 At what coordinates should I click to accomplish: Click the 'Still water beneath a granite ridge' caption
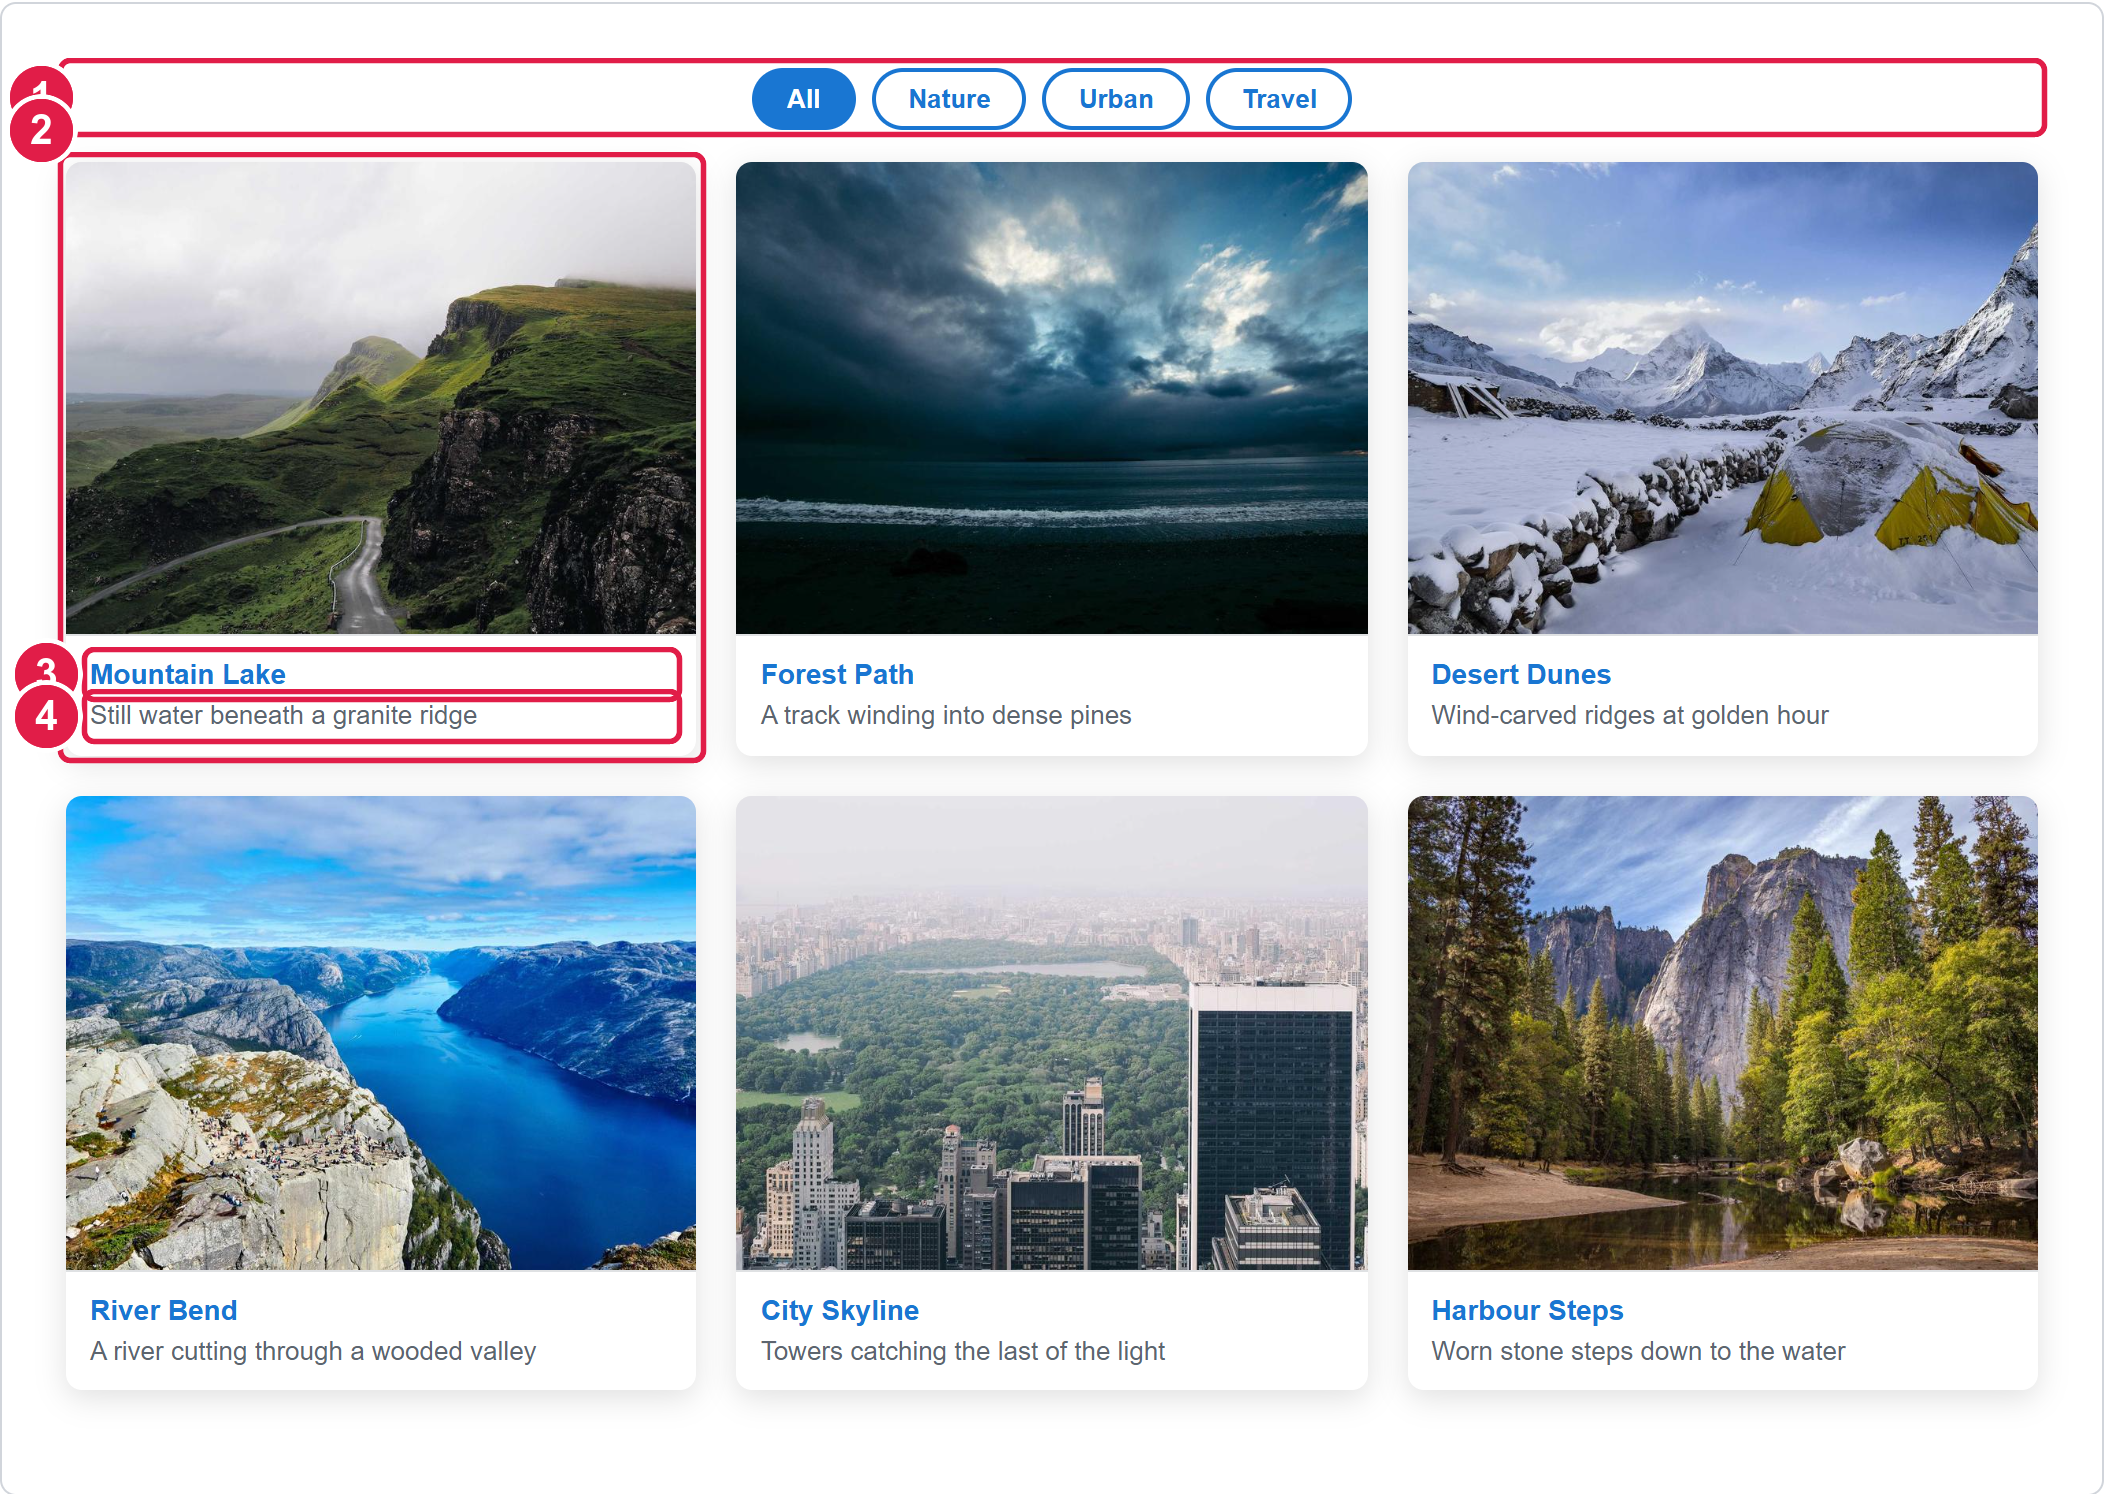(283, 715)
